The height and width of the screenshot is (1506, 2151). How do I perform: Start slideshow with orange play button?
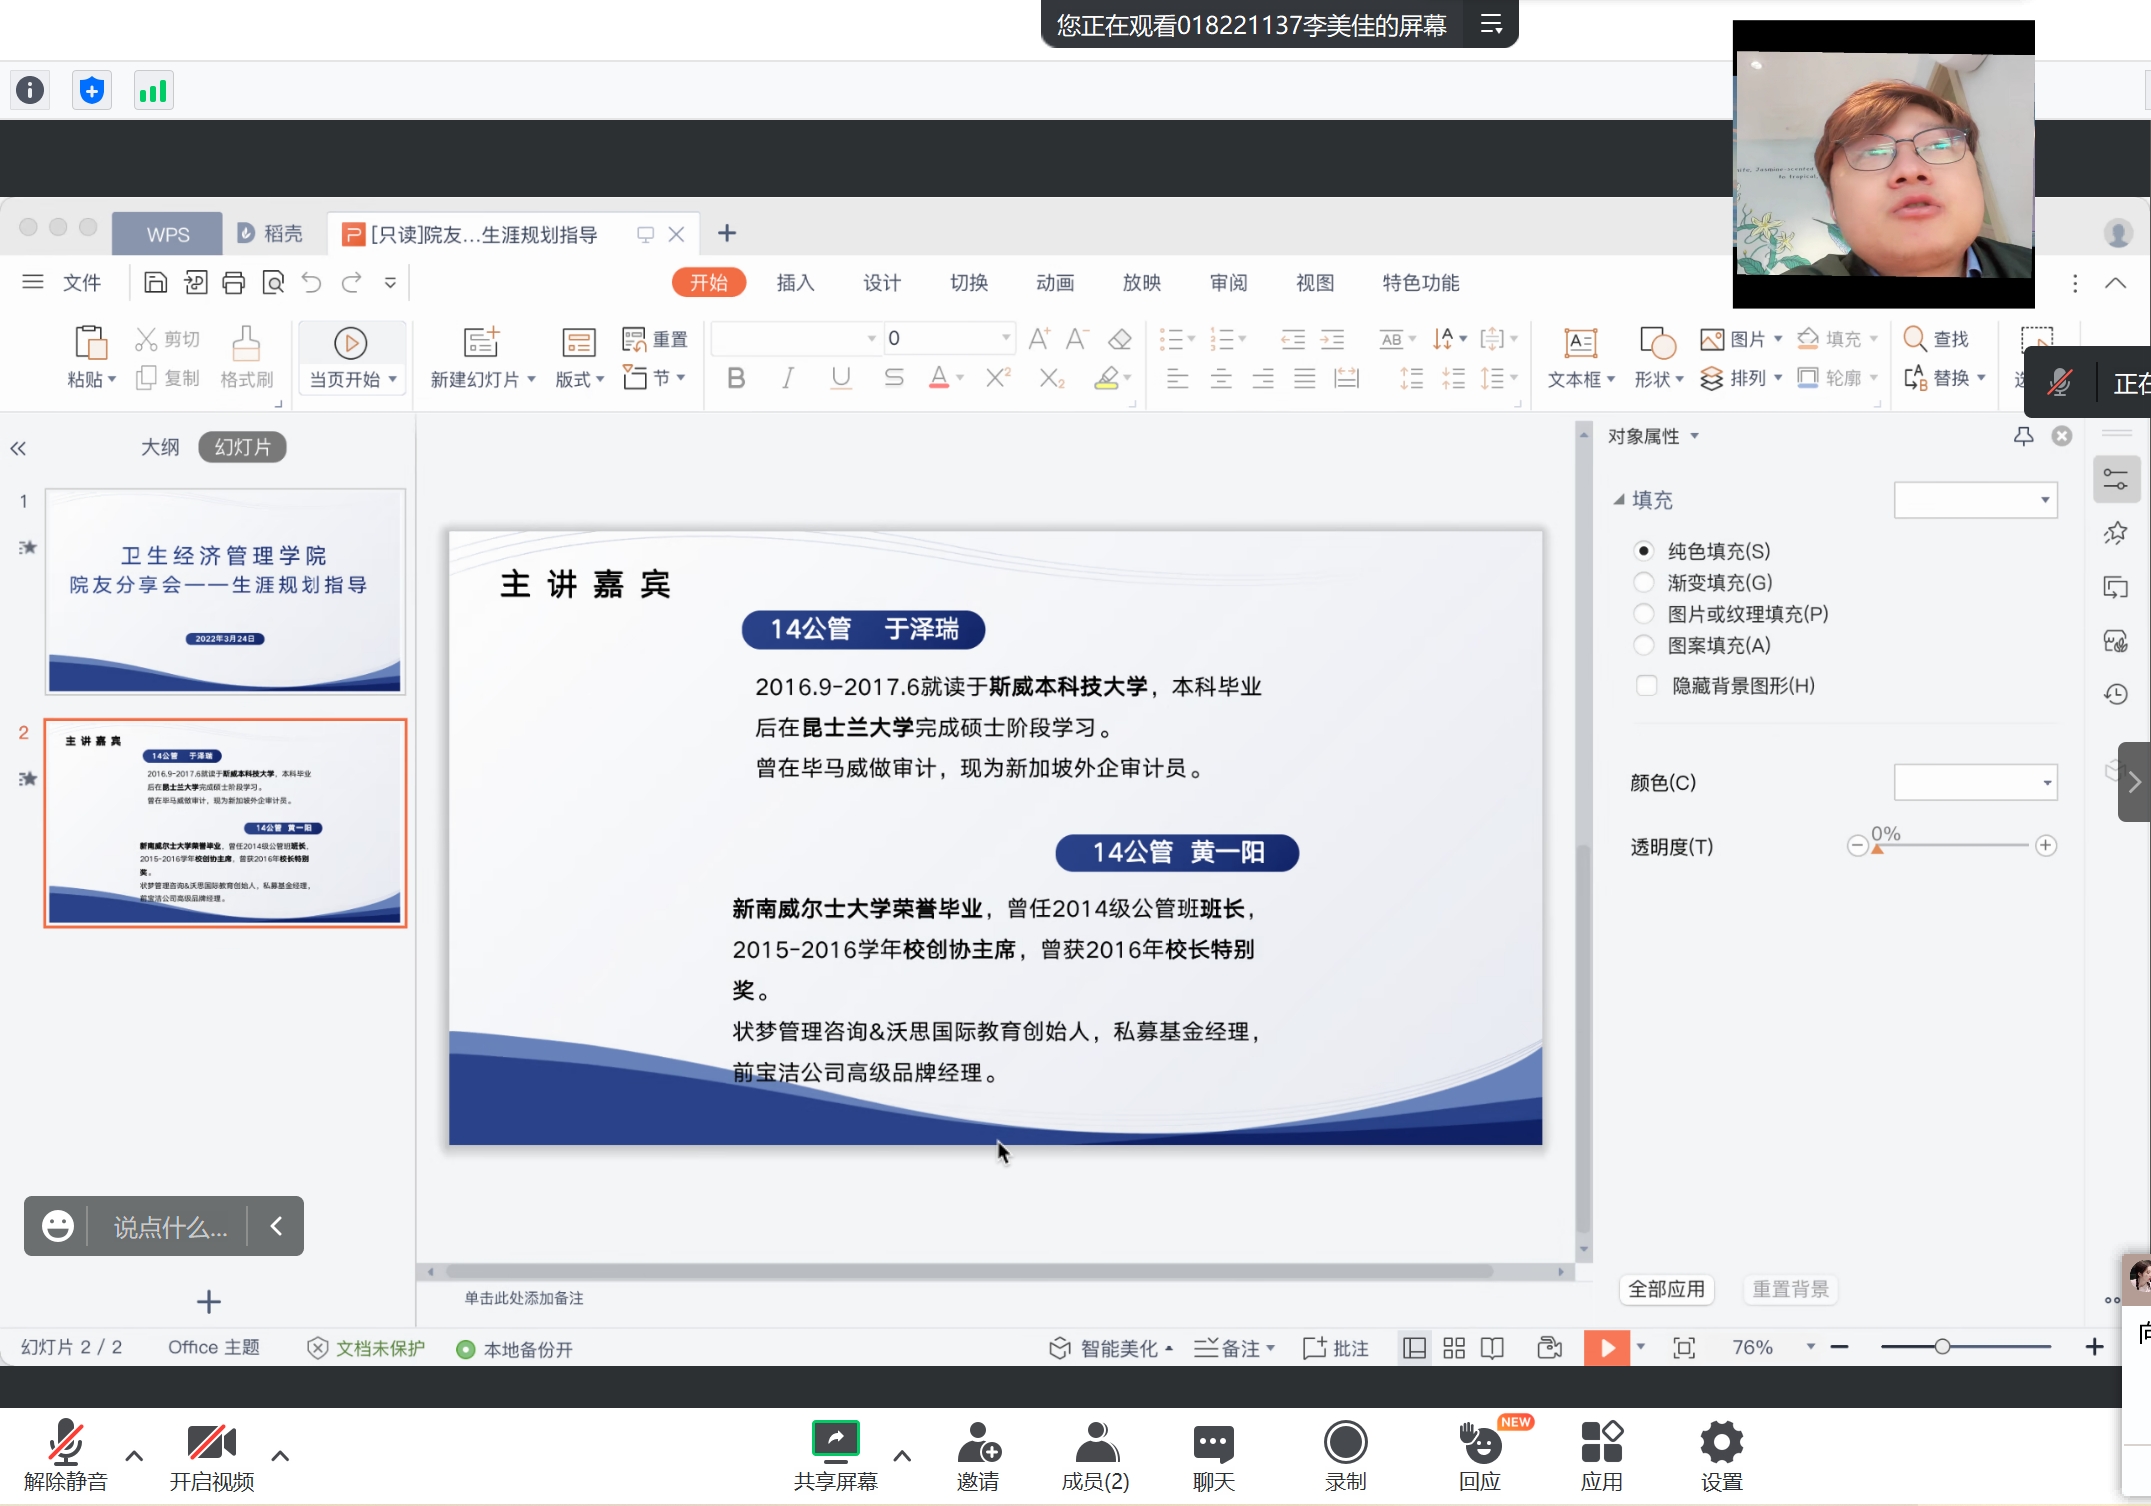point(1606,1348)
